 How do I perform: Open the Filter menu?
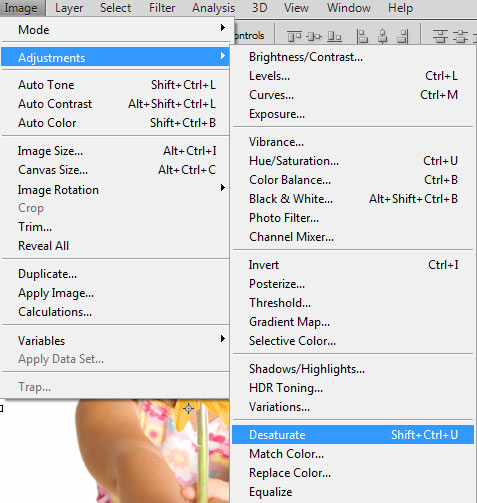tap(162, 8)
